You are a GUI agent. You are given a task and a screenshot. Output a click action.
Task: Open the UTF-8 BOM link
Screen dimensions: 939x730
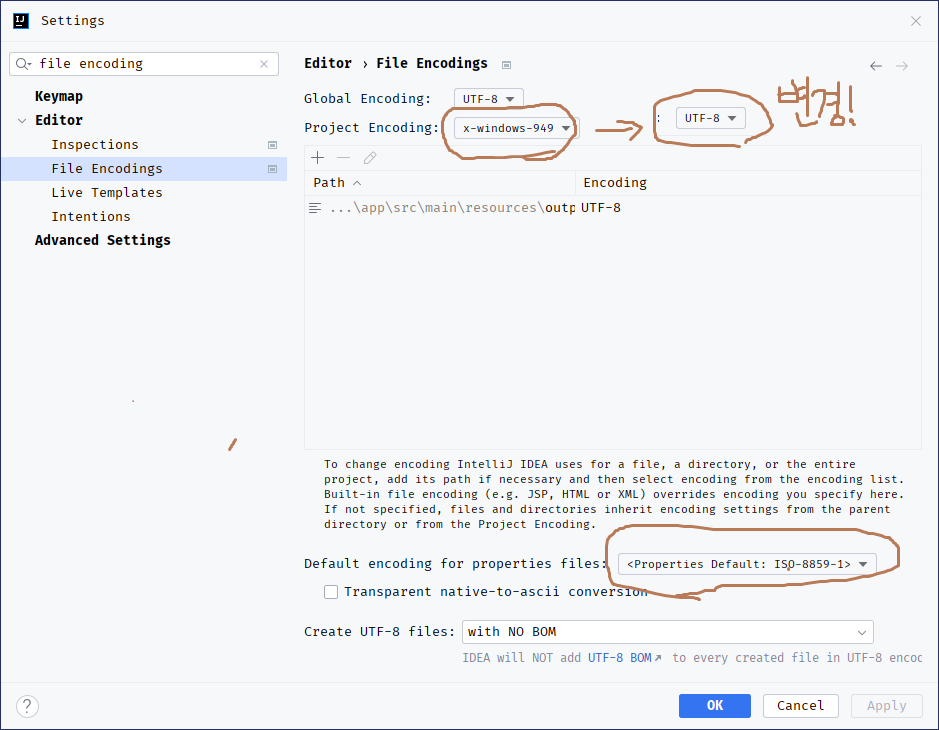click(x=619, y=658)
